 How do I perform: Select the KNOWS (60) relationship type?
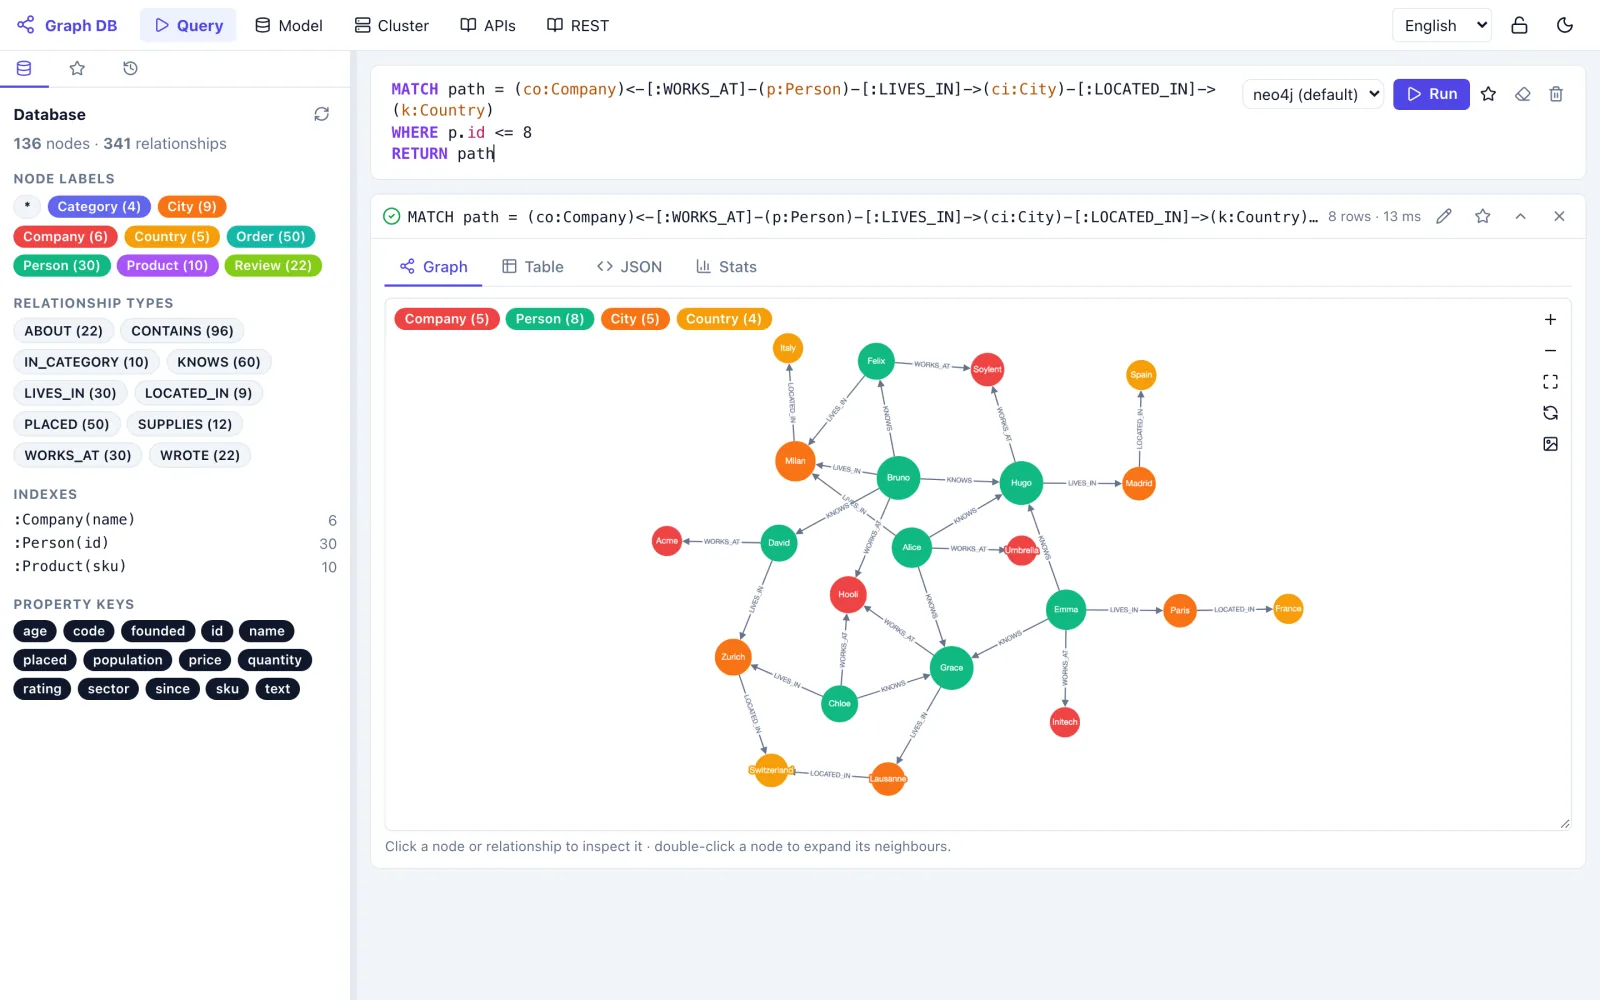[x=219, y=362]
